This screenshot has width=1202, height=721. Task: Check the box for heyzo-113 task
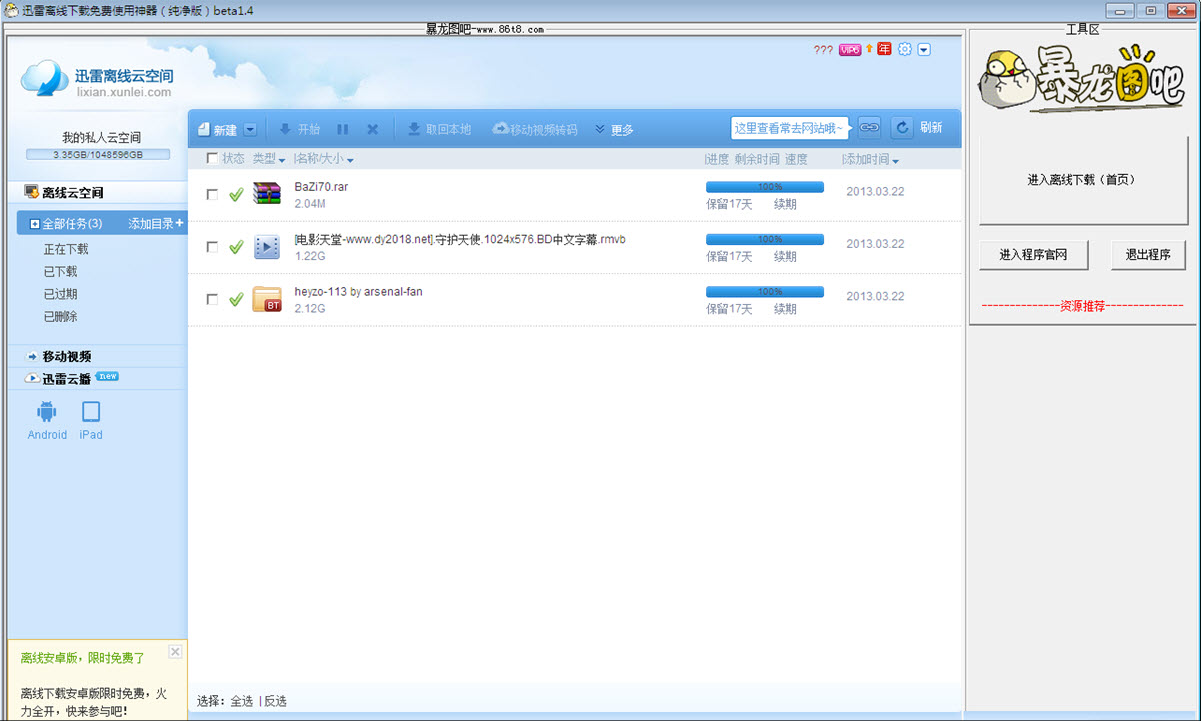tap(212, 298)
